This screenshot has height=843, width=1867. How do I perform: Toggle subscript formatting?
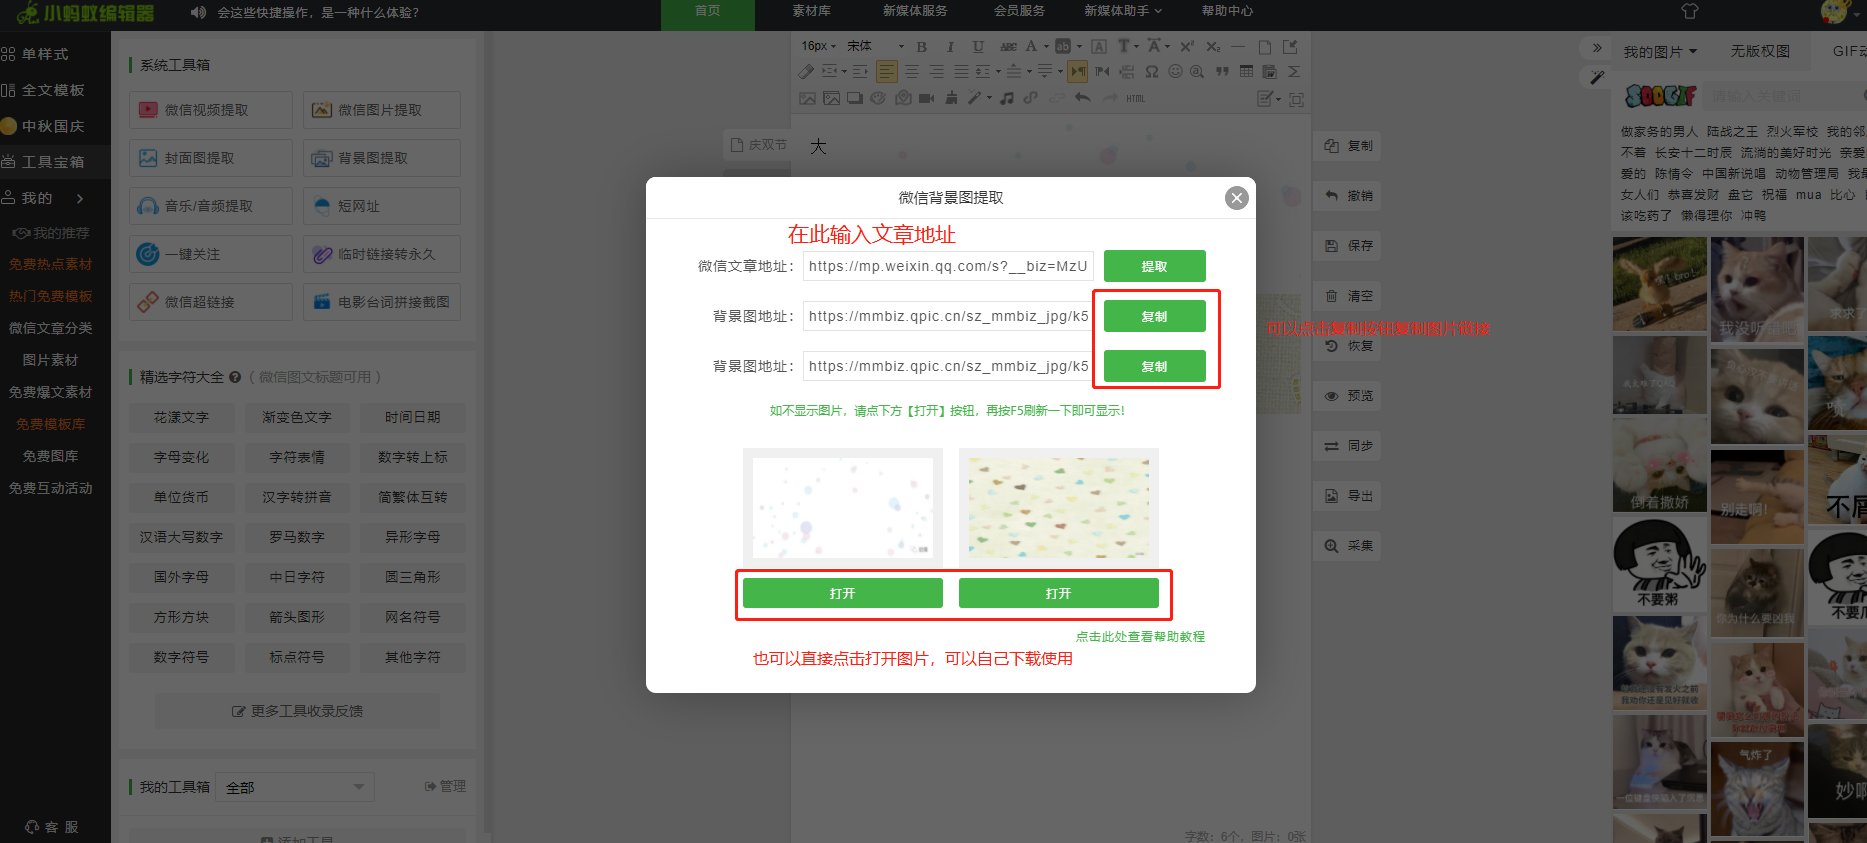pyautogui.click(x=1213, y=46)
